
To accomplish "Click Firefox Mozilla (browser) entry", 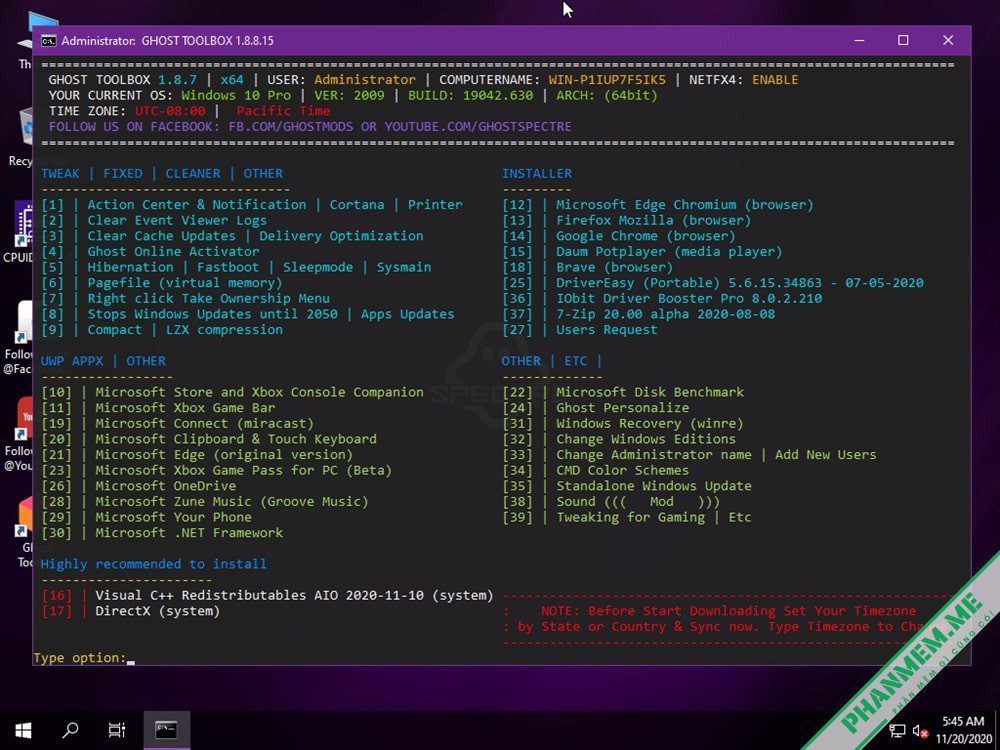I will [x=627, y=221].
